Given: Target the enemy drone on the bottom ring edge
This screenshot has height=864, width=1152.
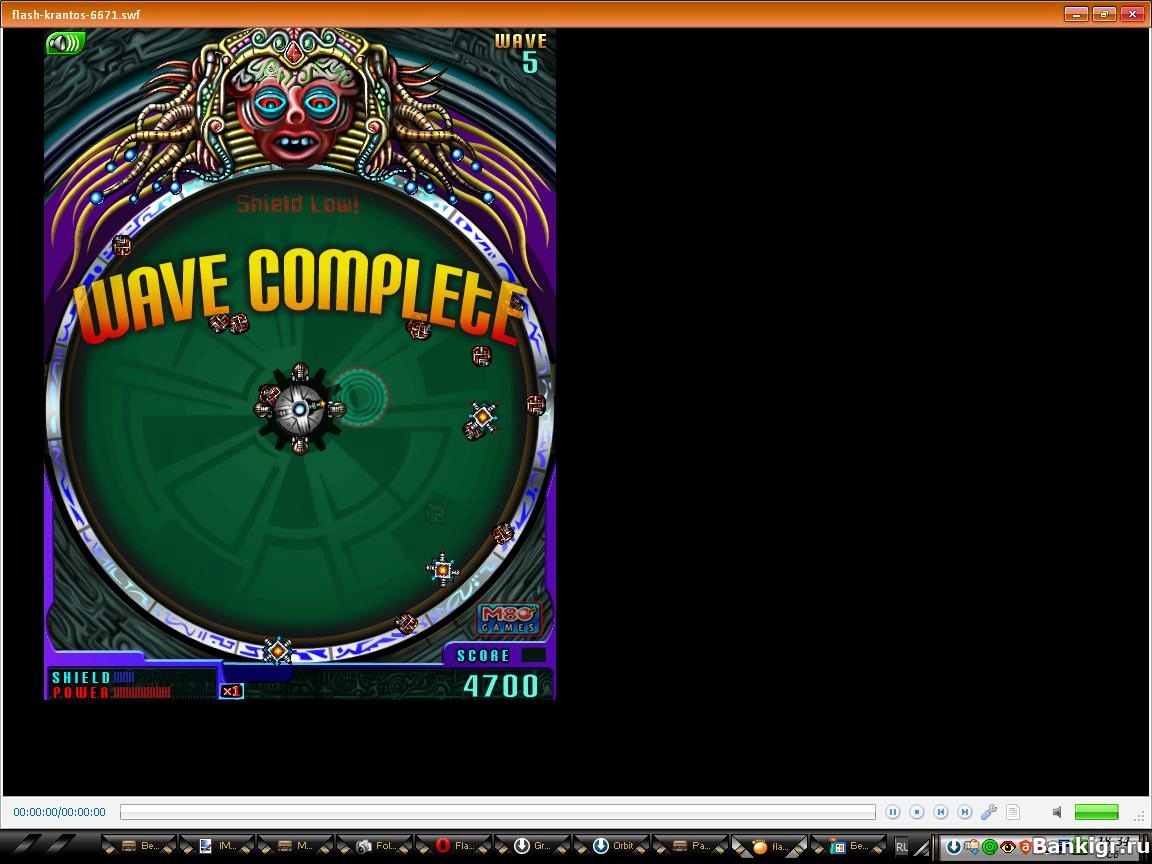Looking at the screenshot, I should (278, 650).
